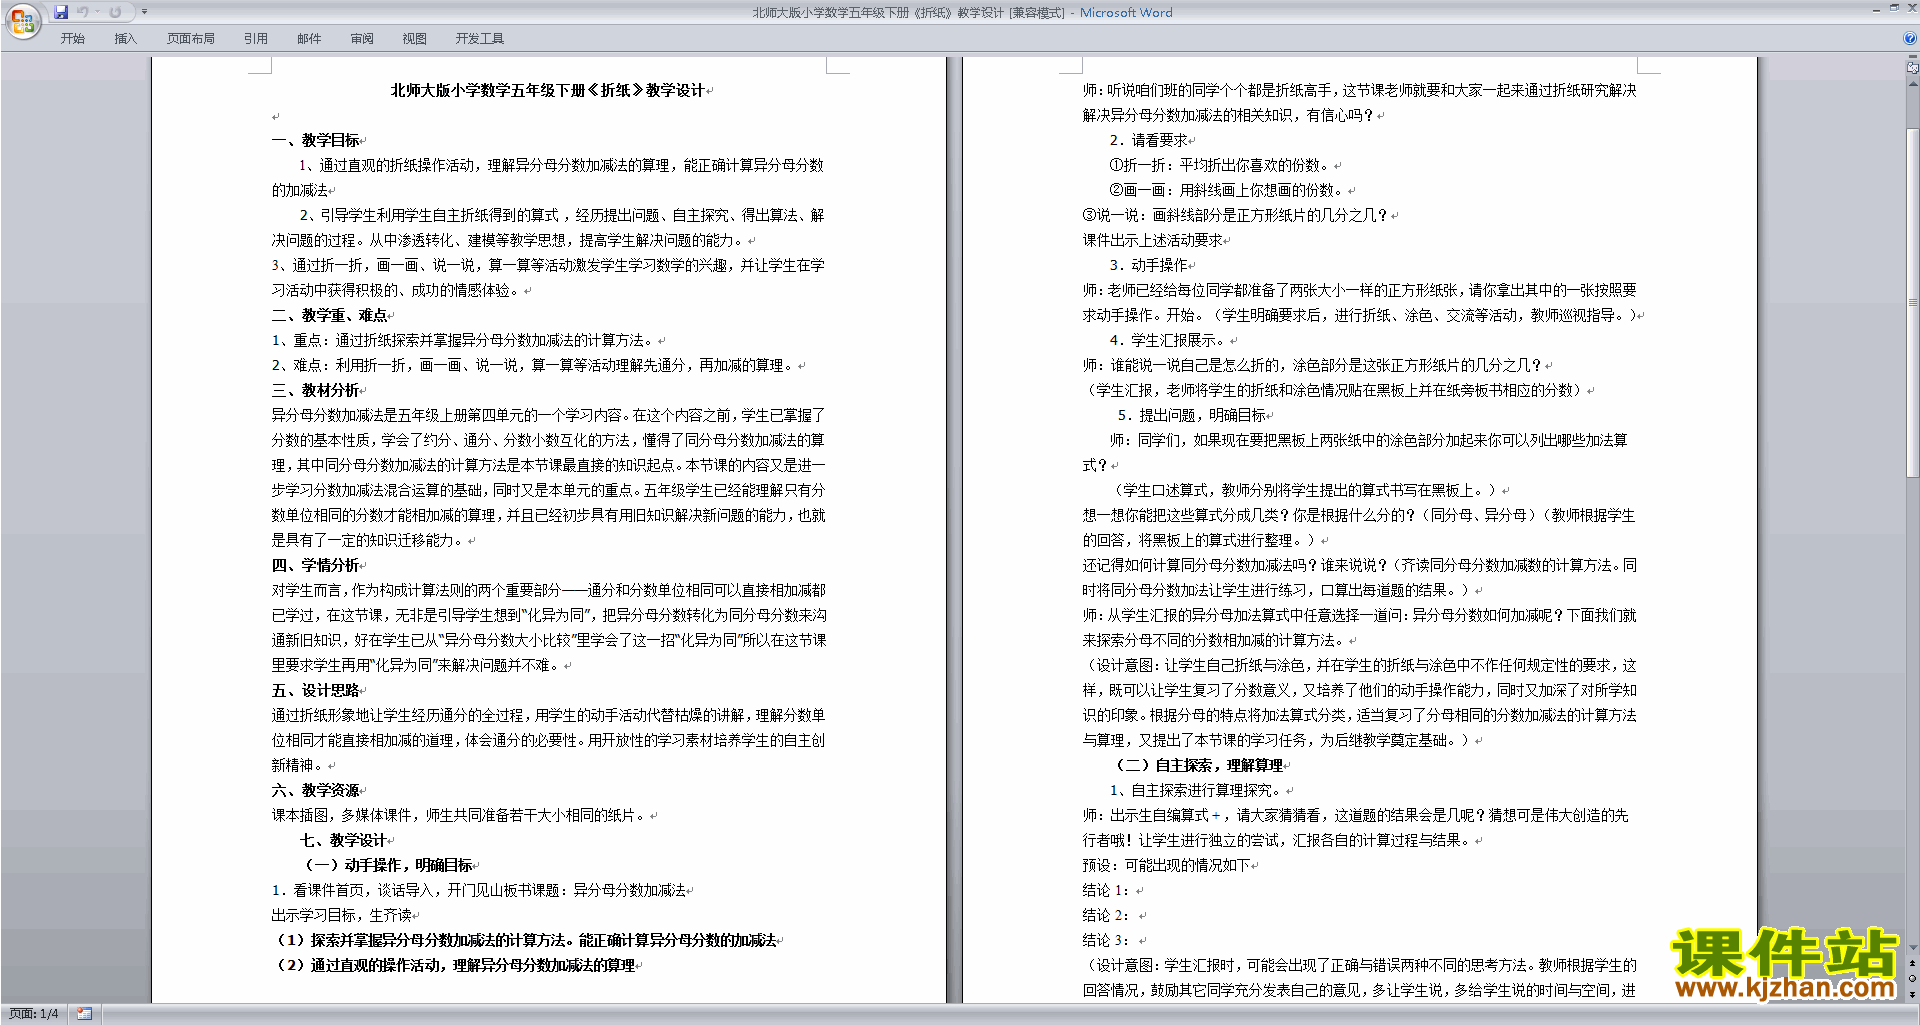1920x1025 pixels.
Task: Click the macro recording icon in status bar
Action: [x=84, y=1014]
